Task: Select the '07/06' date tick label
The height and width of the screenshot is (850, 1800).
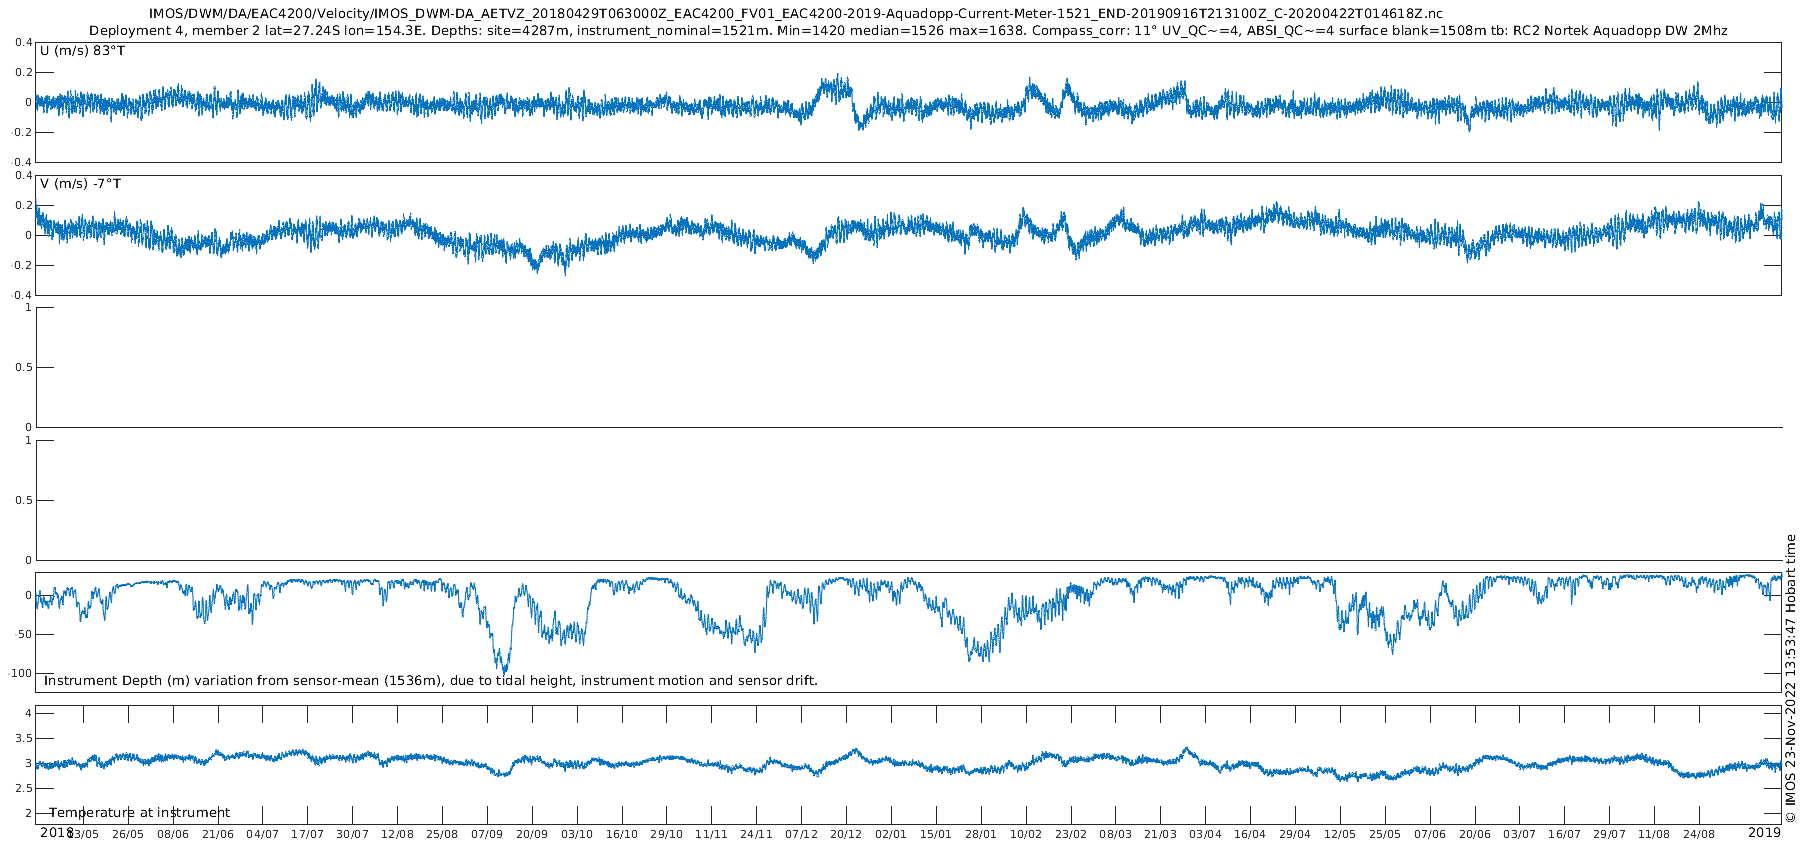Action: (1430, 834)
